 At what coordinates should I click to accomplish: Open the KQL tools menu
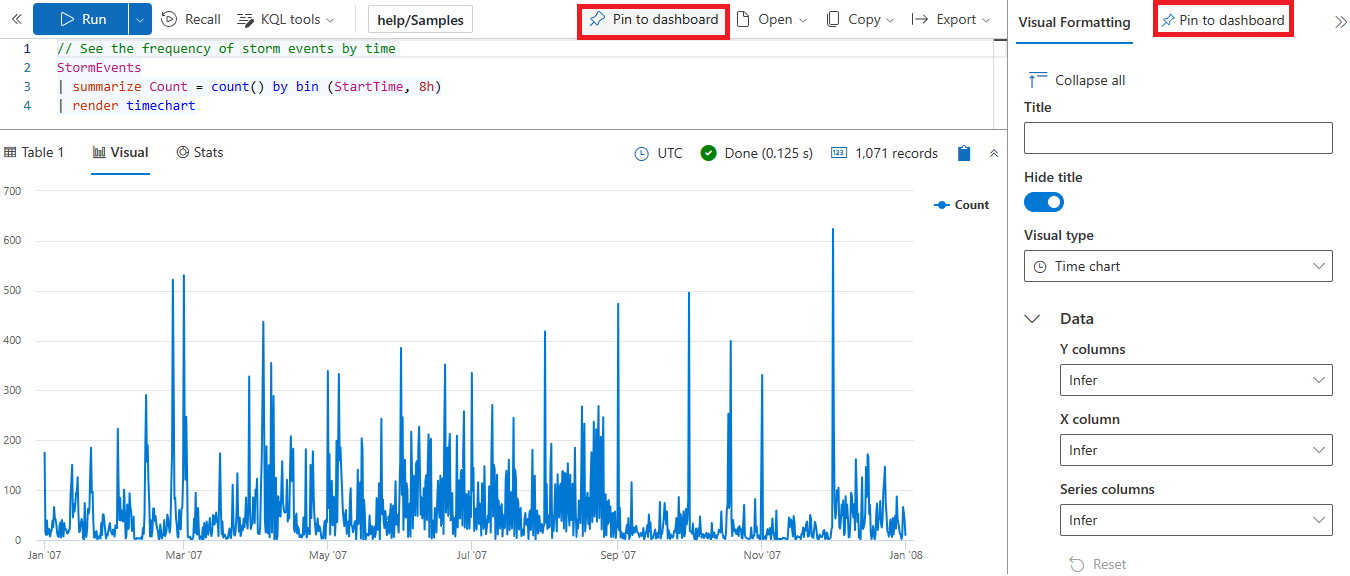pyautogui.click(x=285, y=19)
